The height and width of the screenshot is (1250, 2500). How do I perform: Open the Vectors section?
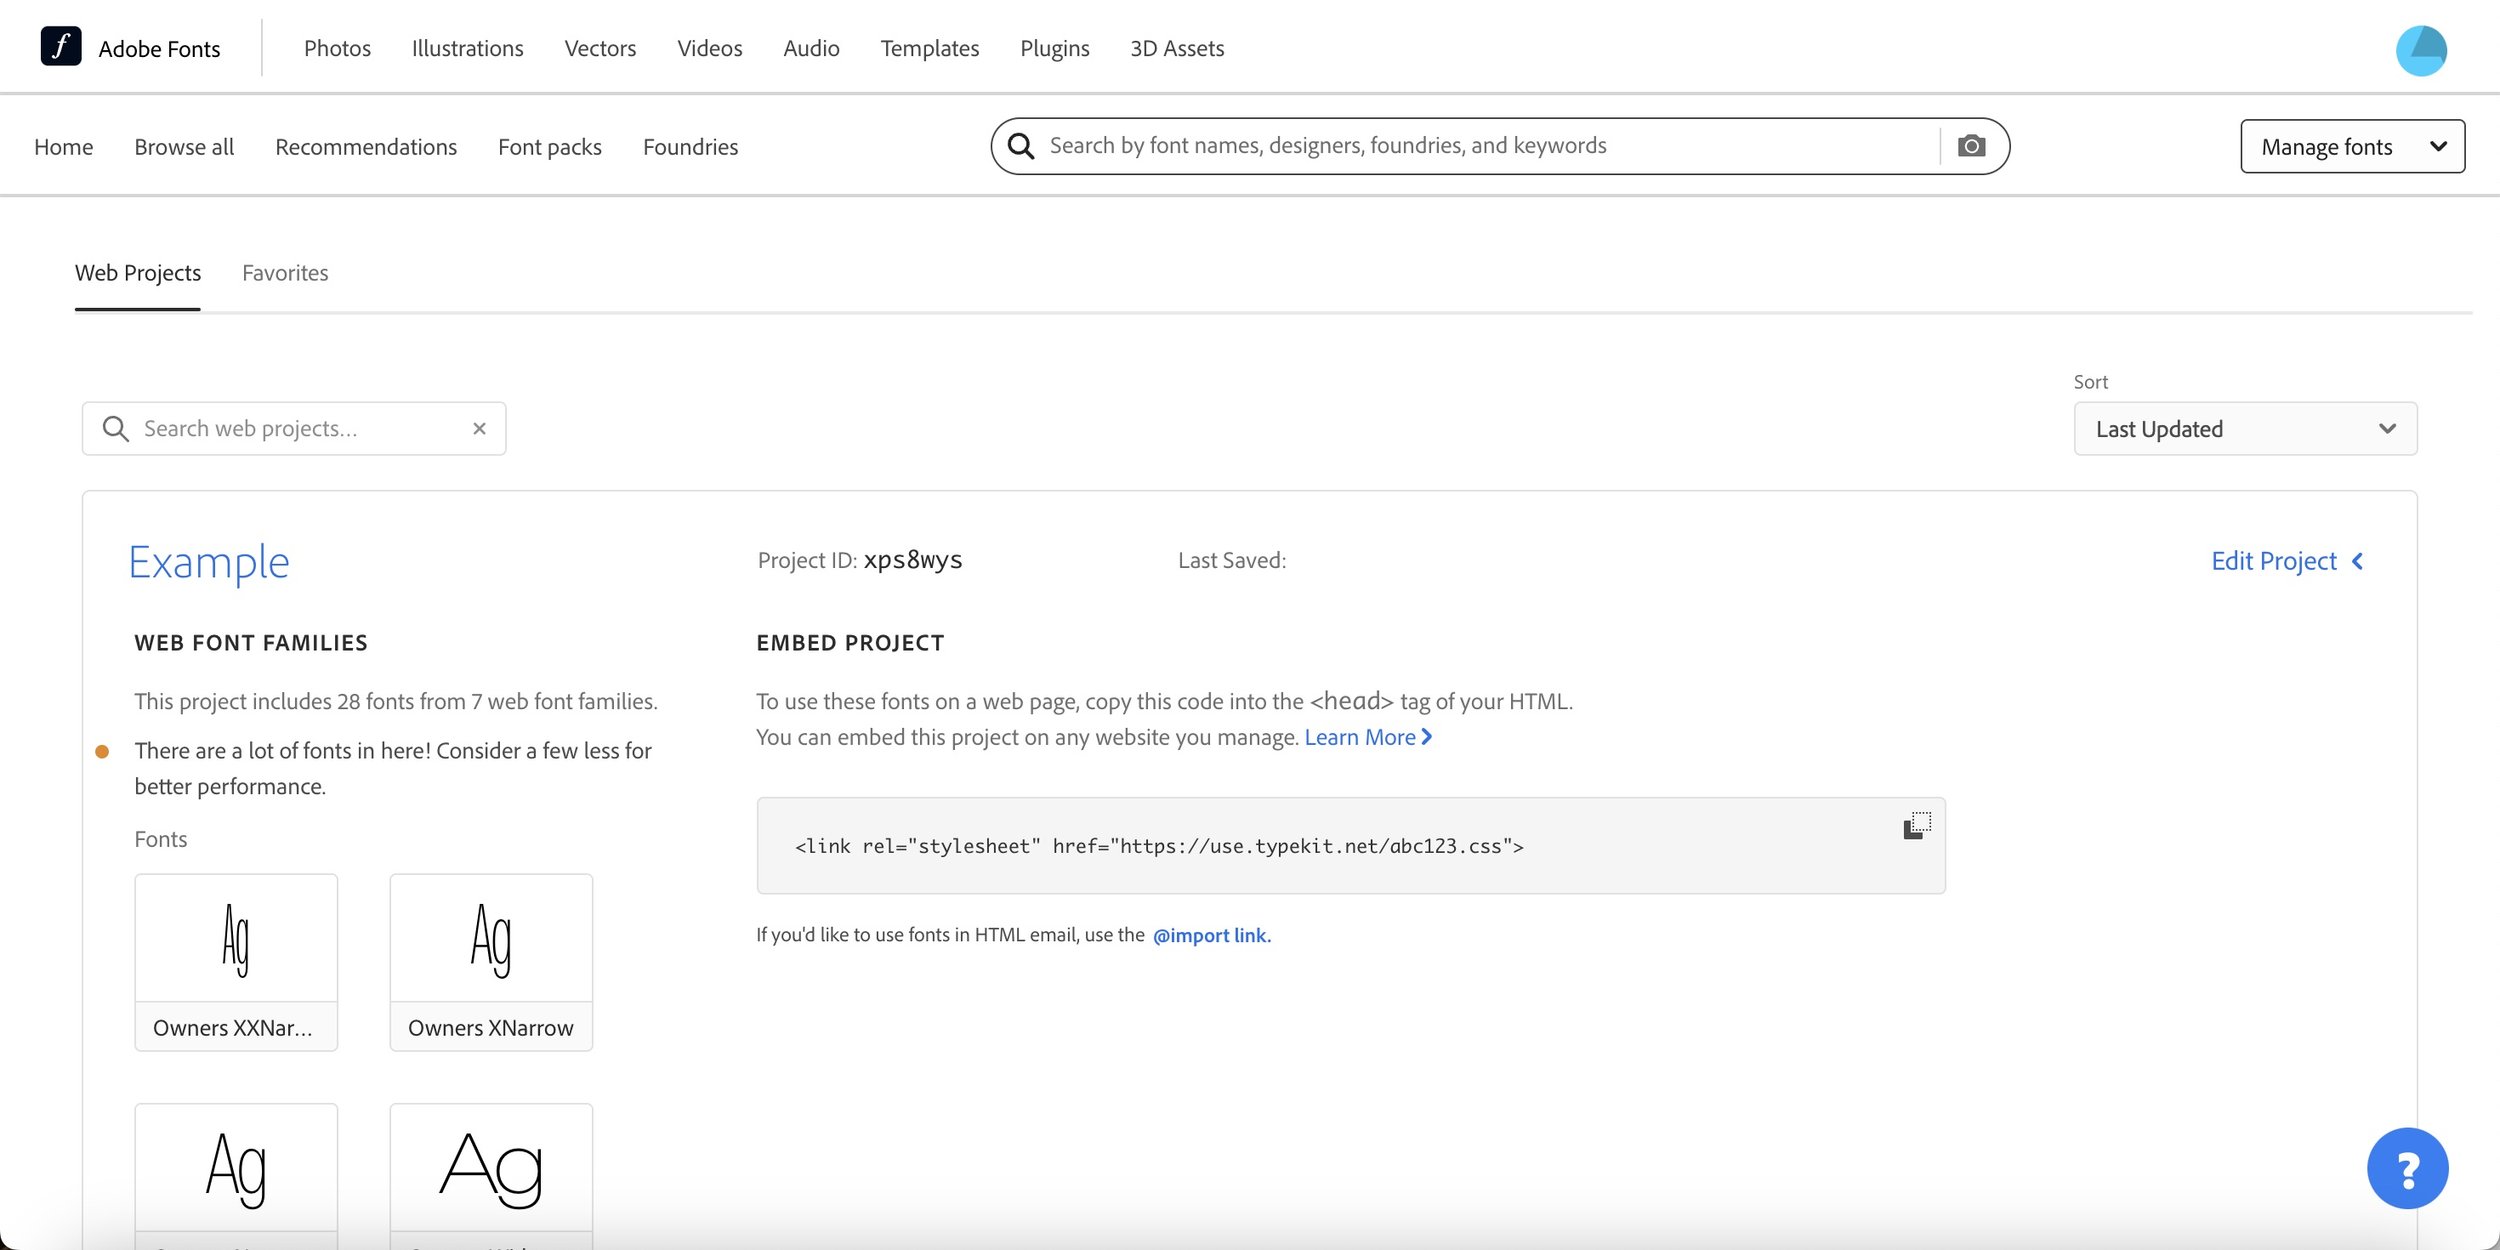tap(600, 48)
